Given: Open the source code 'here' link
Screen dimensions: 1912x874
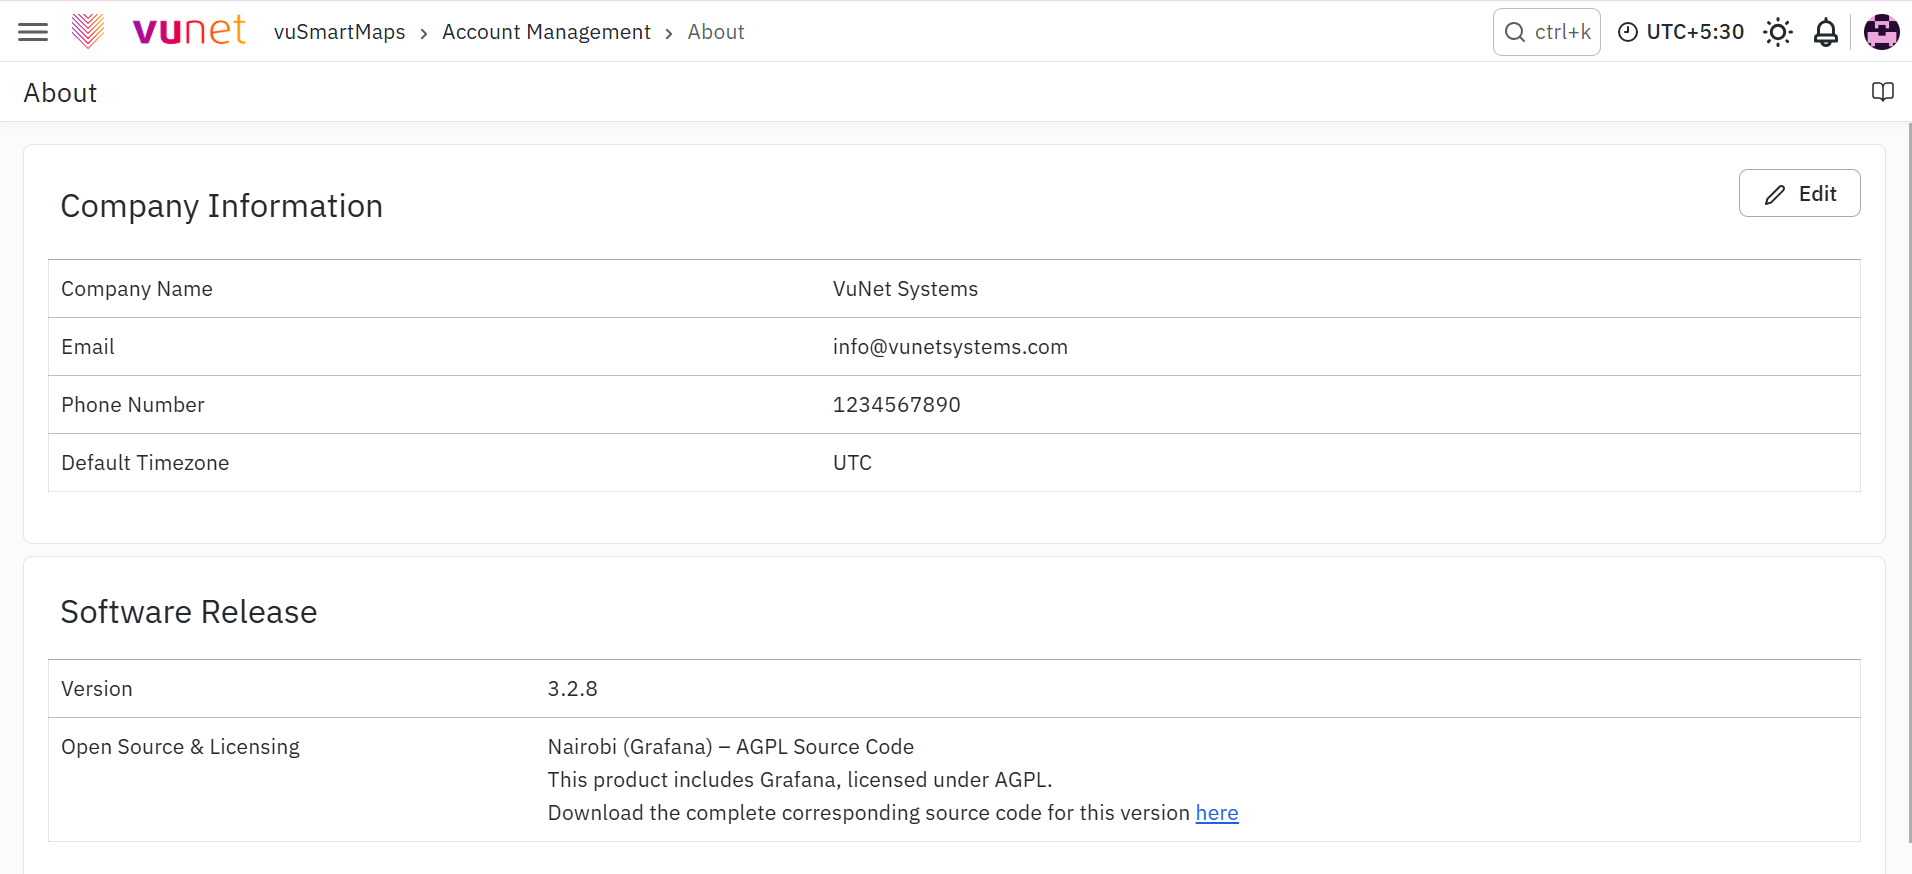Looking at the screenshot, I should coord(1217,813).
